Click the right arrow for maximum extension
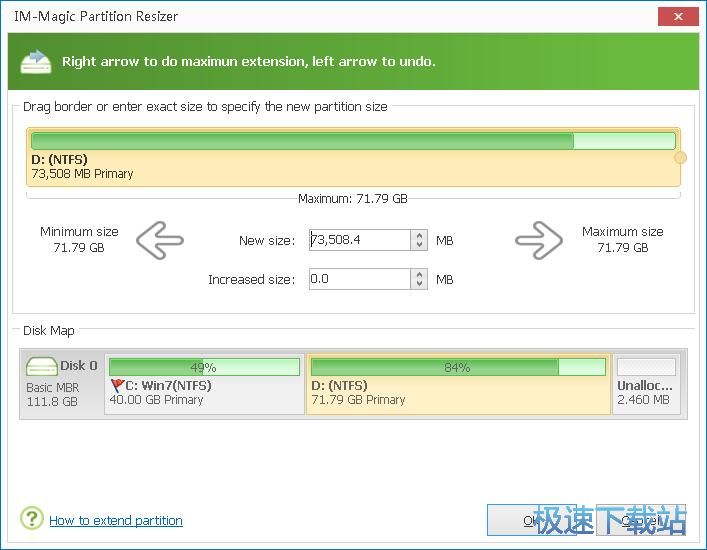This screenshot has width=707, height=550. click(539, 240)
